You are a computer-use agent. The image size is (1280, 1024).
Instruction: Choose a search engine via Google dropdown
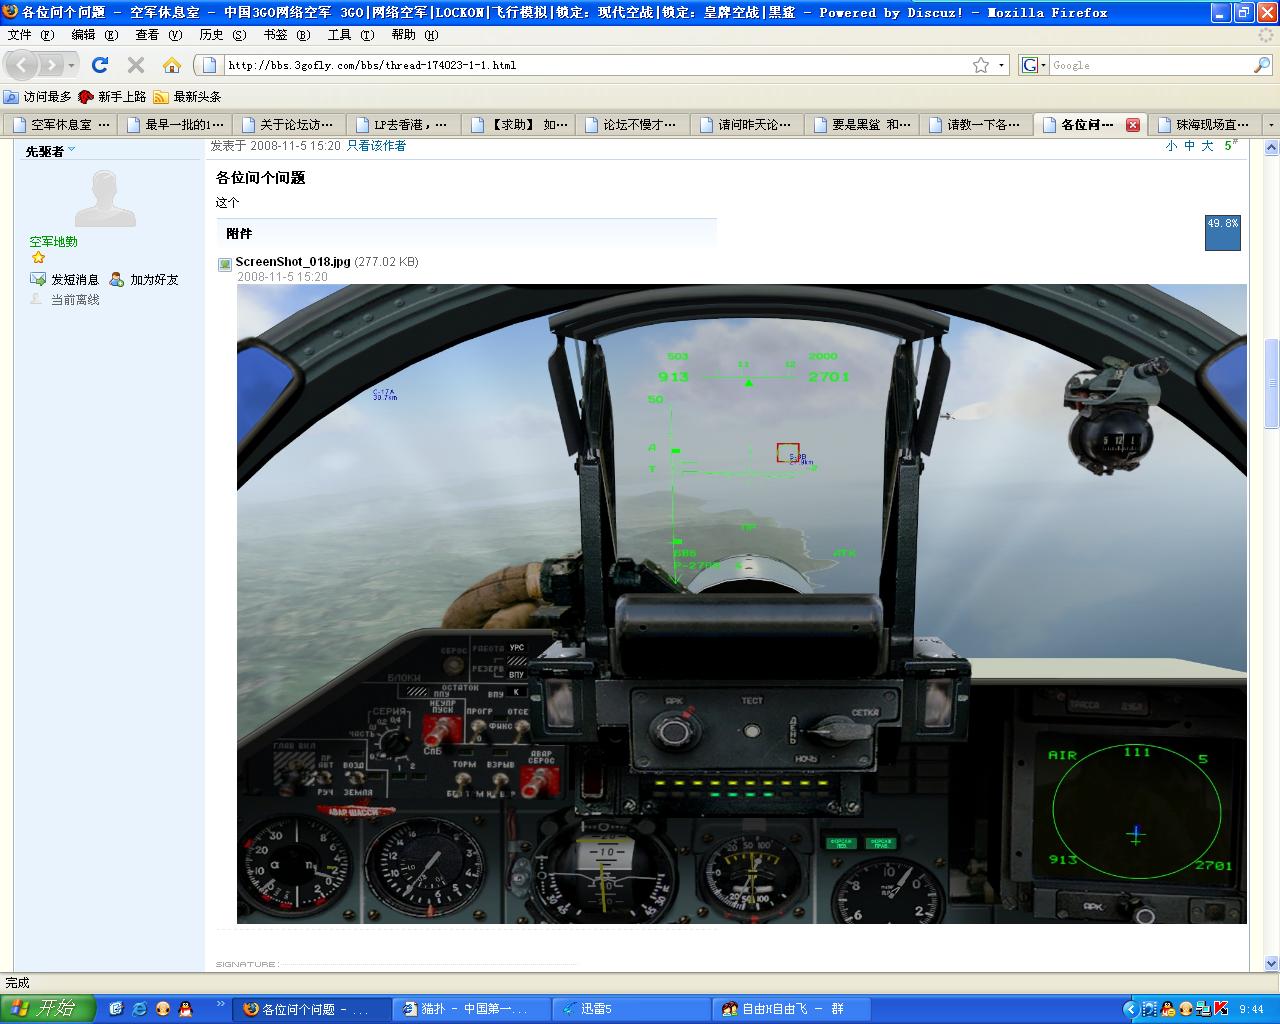pyautogui.click(x=1033, y=65)
